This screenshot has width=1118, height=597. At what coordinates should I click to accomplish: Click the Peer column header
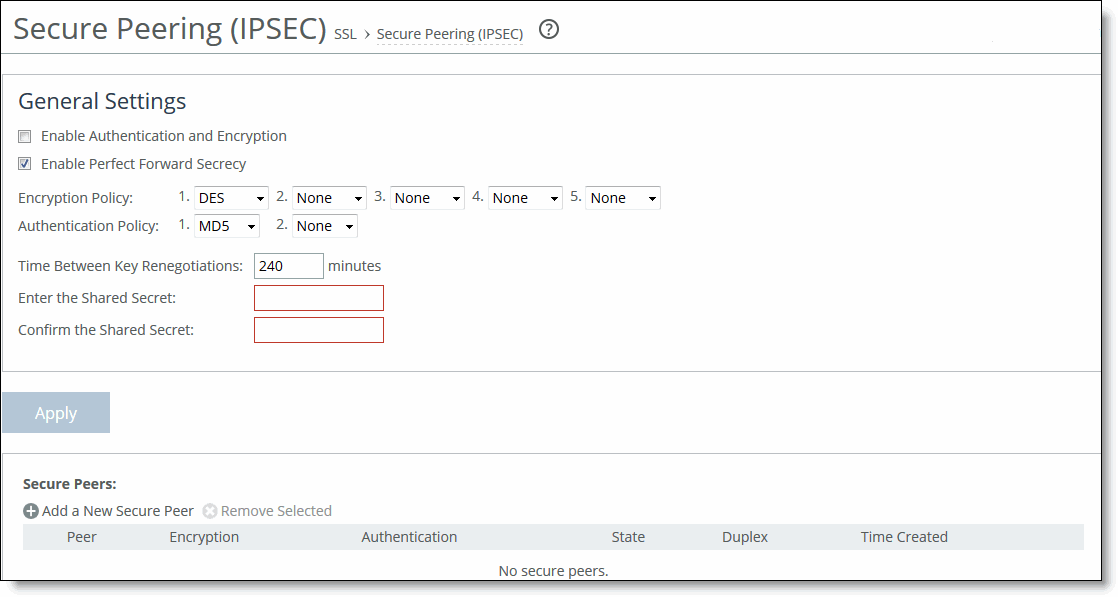click(x=81, y=536)
